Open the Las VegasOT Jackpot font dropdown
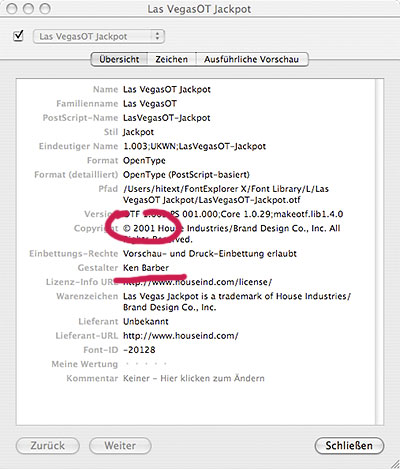 [99, 36]
